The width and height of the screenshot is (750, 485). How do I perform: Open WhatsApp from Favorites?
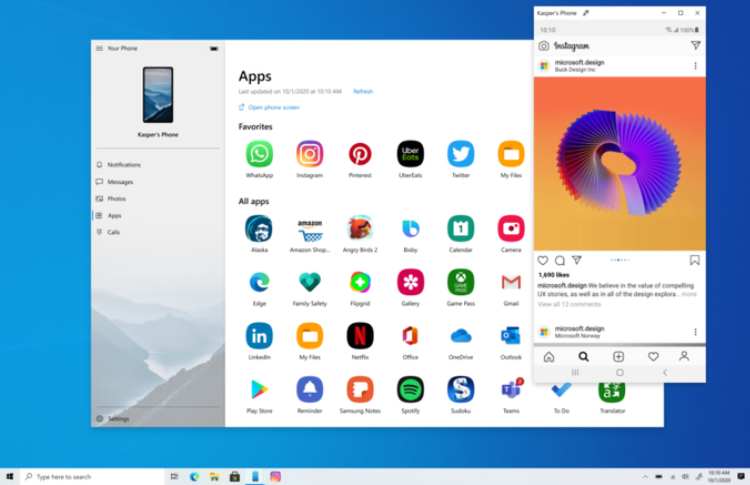[259, 154]
